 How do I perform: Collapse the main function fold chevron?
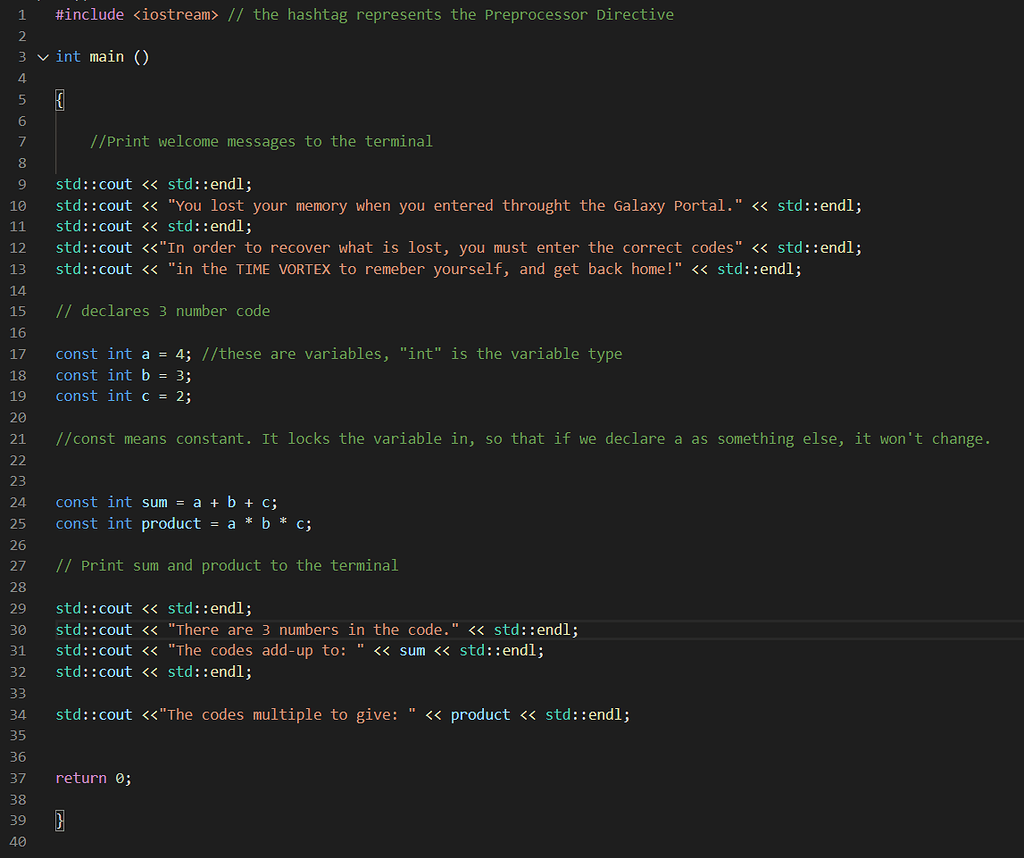[x=42, y=57]
